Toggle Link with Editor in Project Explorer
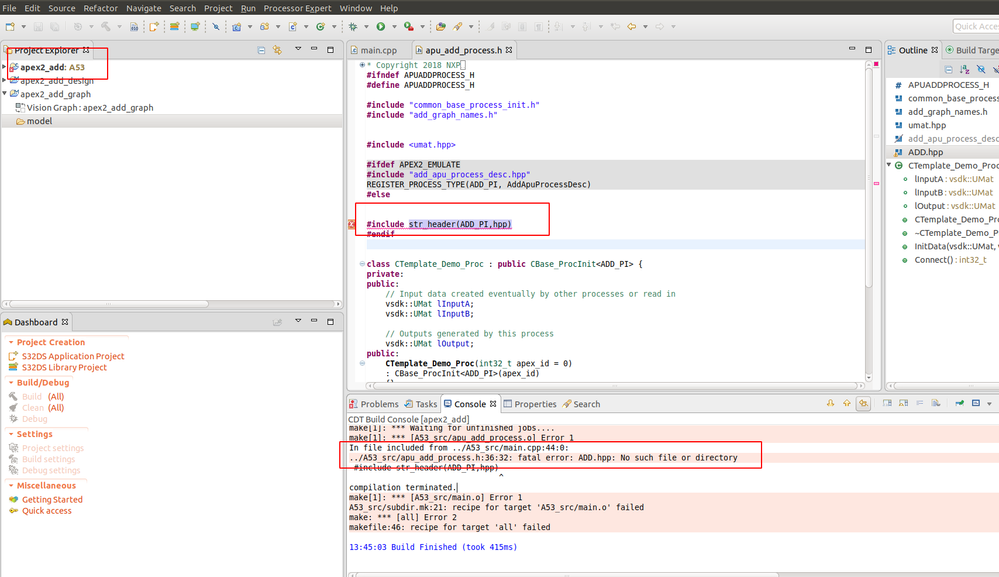Viewport: 999px width, 577px height. click(277, 50)
